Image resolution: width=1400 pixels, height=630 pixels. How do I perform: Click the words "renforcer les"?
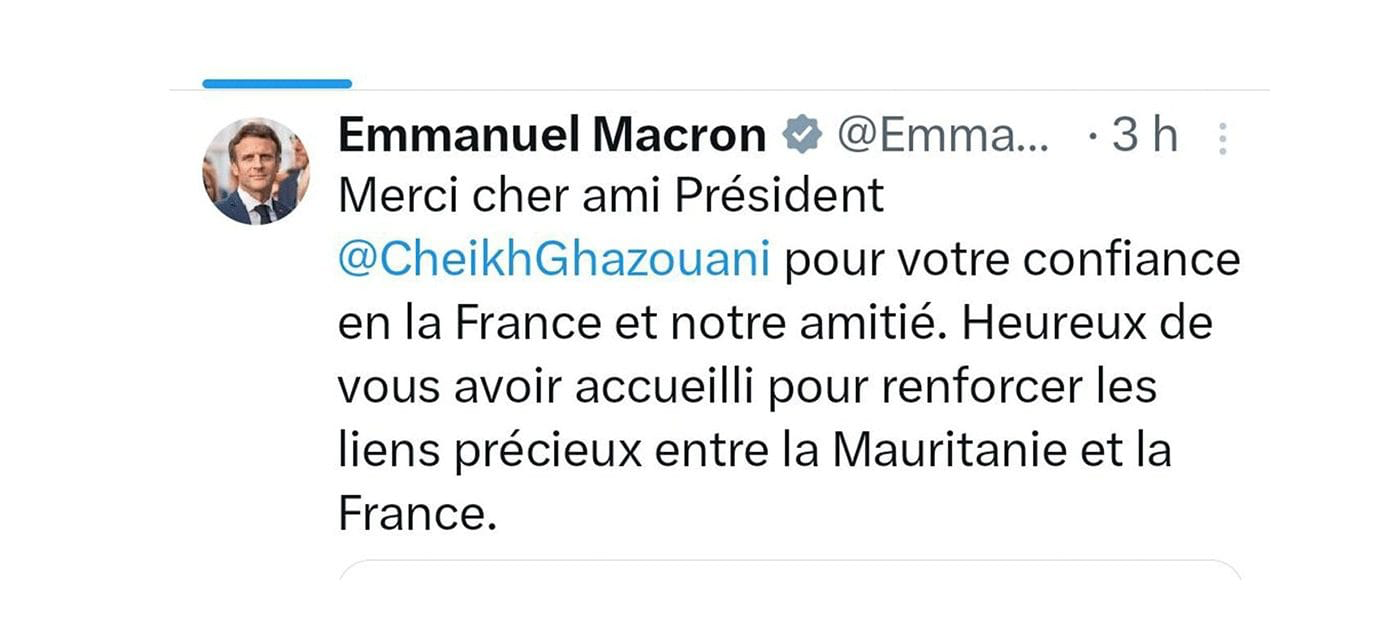(x=1013, y=388)
